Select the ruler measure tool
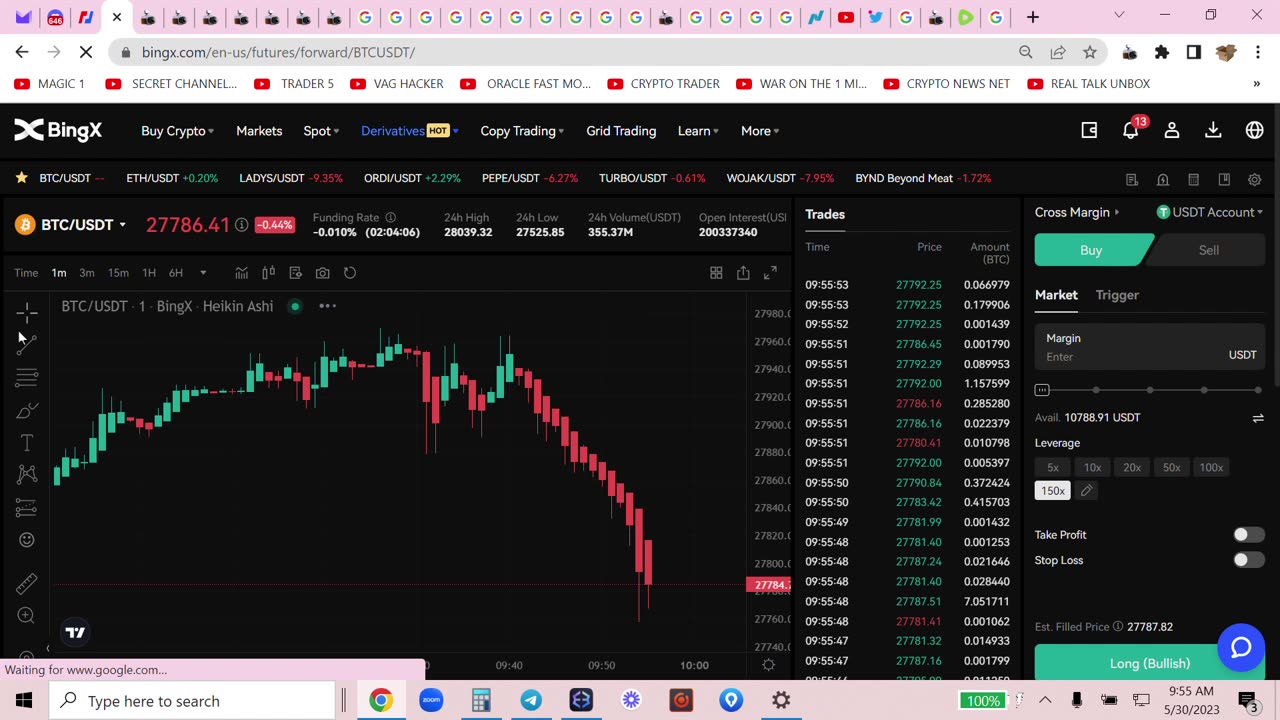1280x720 pixels. click(27, 583)
